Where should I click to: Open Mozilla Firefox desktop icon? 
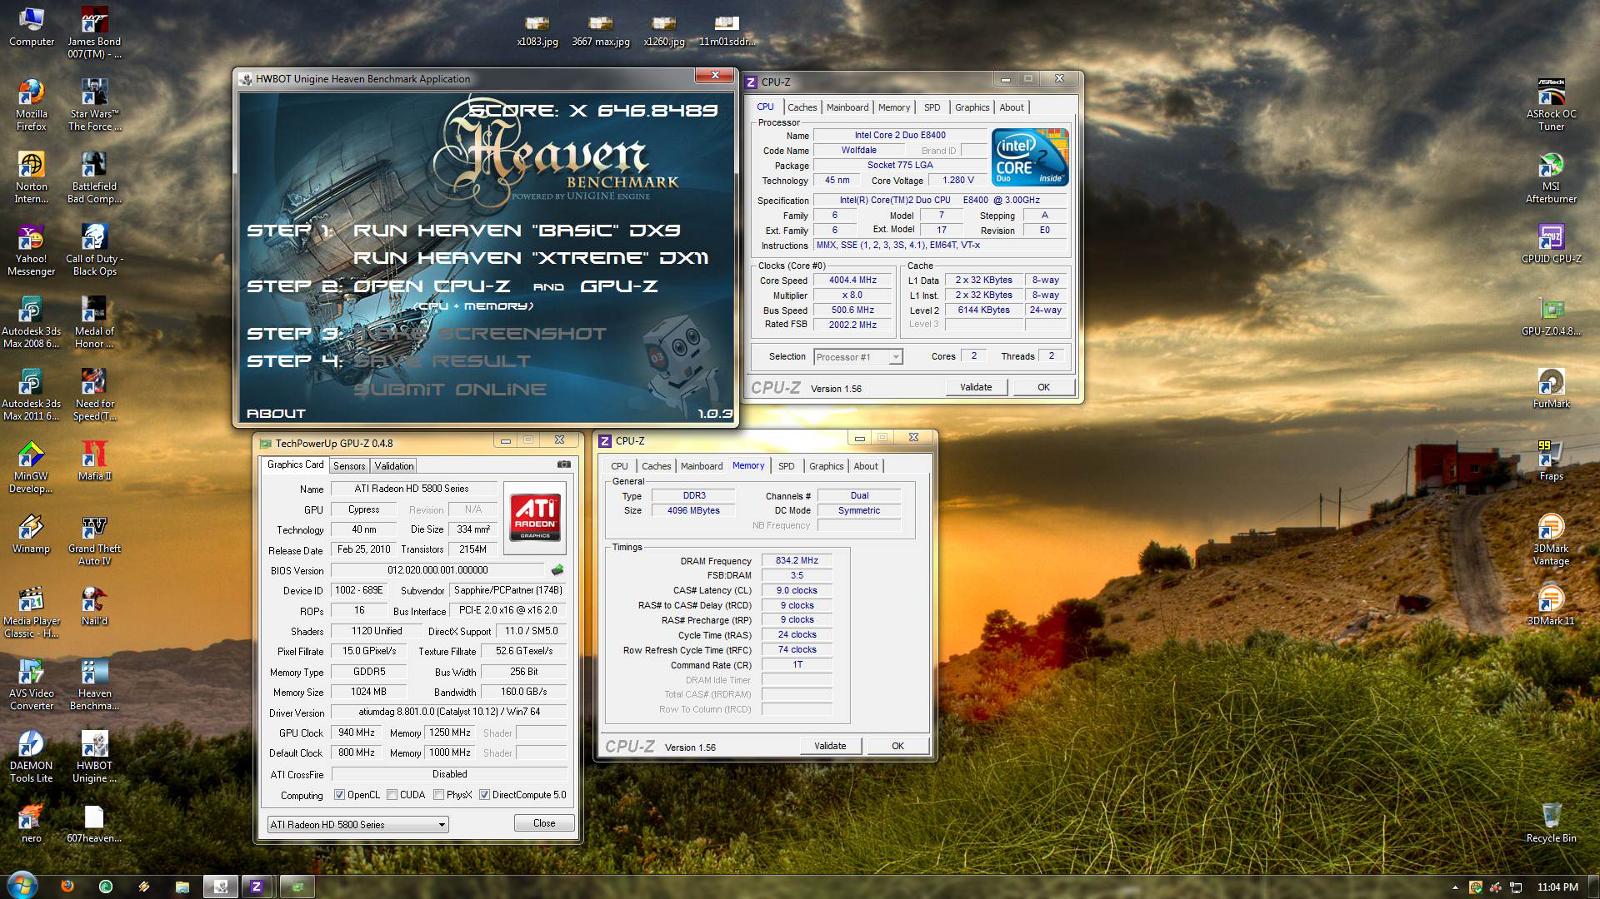click(x=31, y=105)
